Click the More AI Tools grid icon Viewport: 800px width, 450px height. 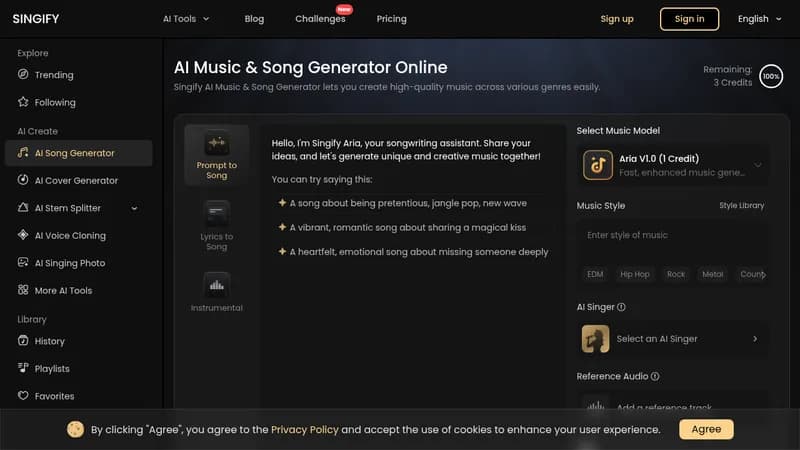(23, 290)
